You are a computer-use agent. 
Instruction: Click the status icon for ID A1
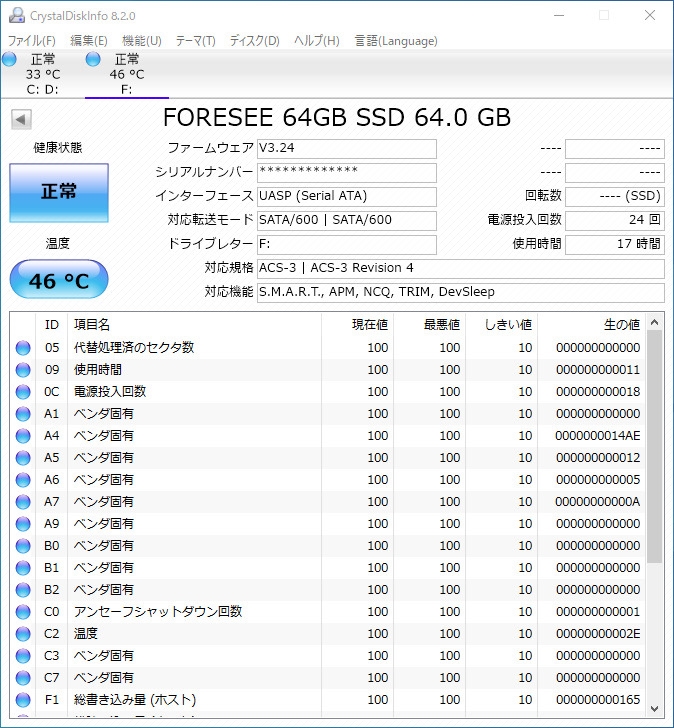click(x=23, y=414)
